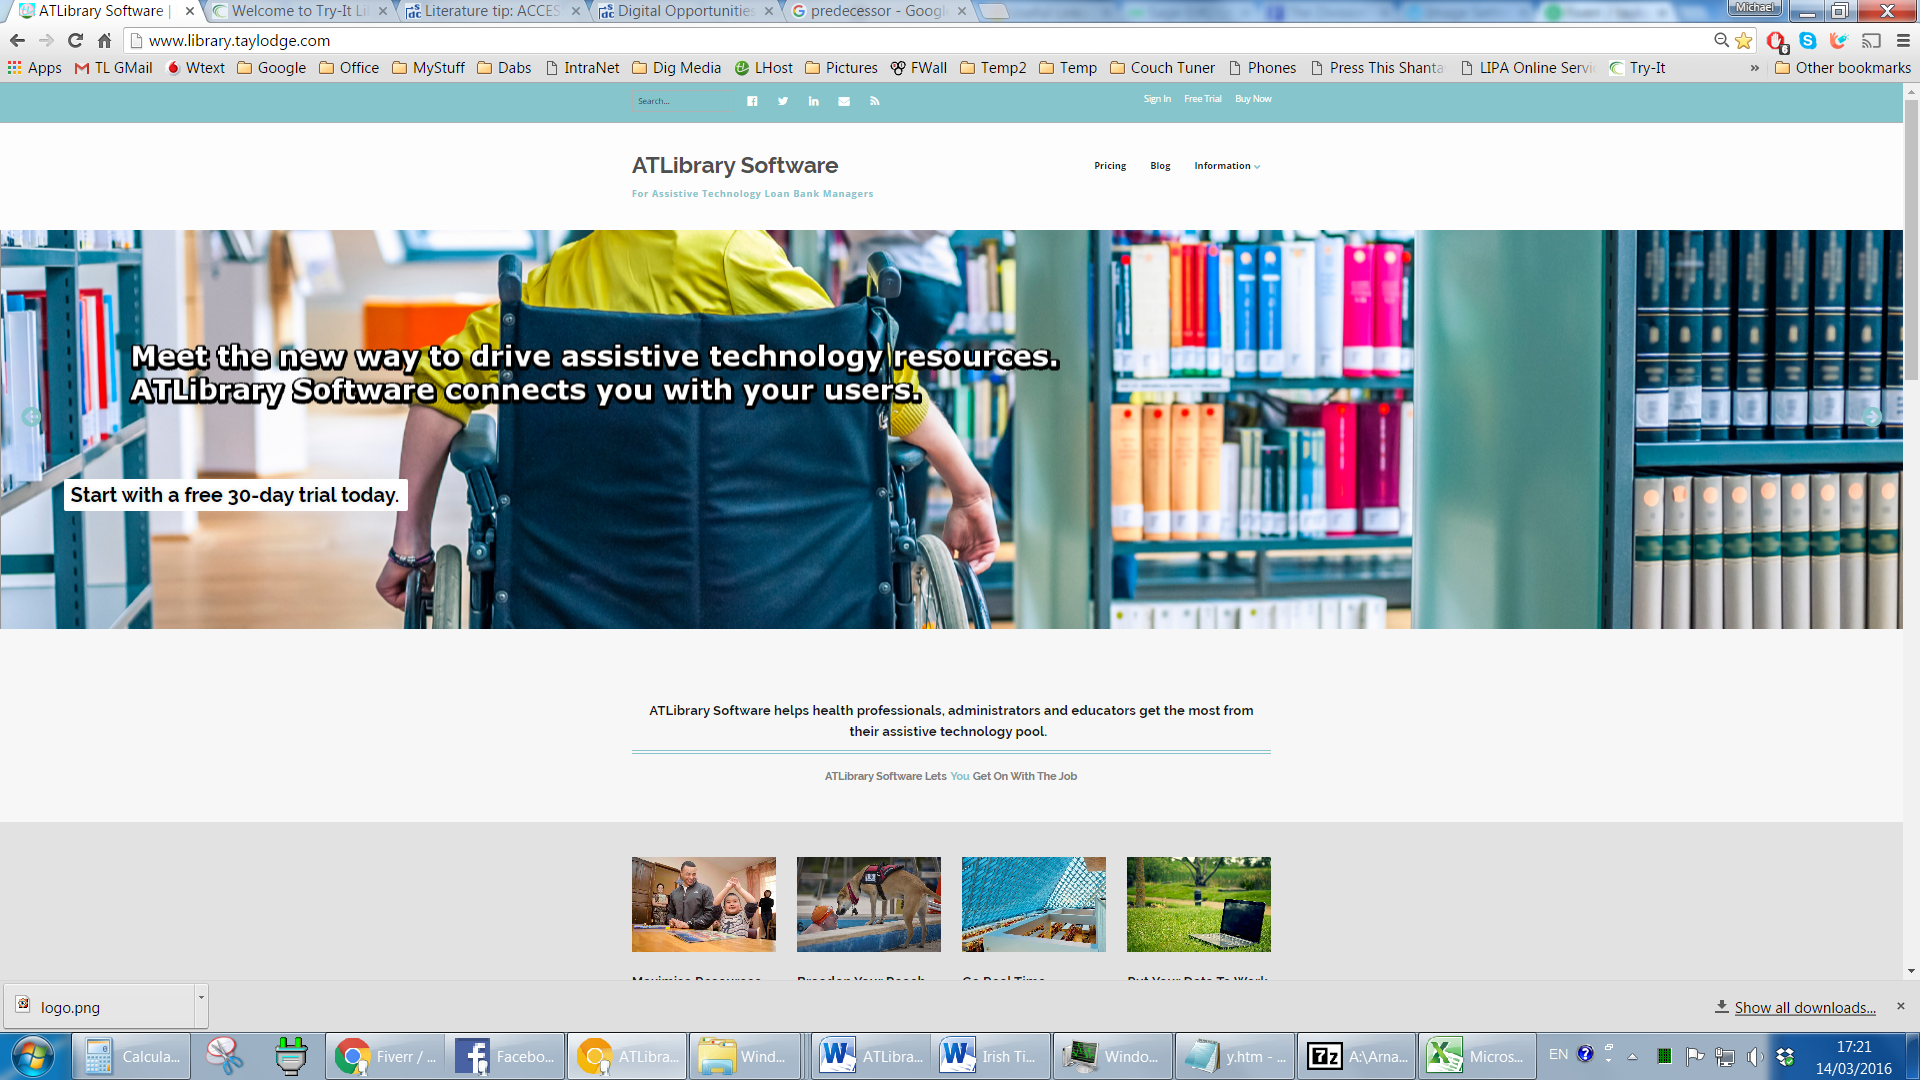
Task: Open the Twitter icon link
Action: tap(783, 101)
